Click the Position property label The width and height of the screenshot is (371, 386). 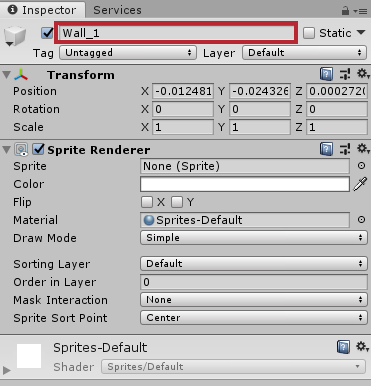pos(35,91)
